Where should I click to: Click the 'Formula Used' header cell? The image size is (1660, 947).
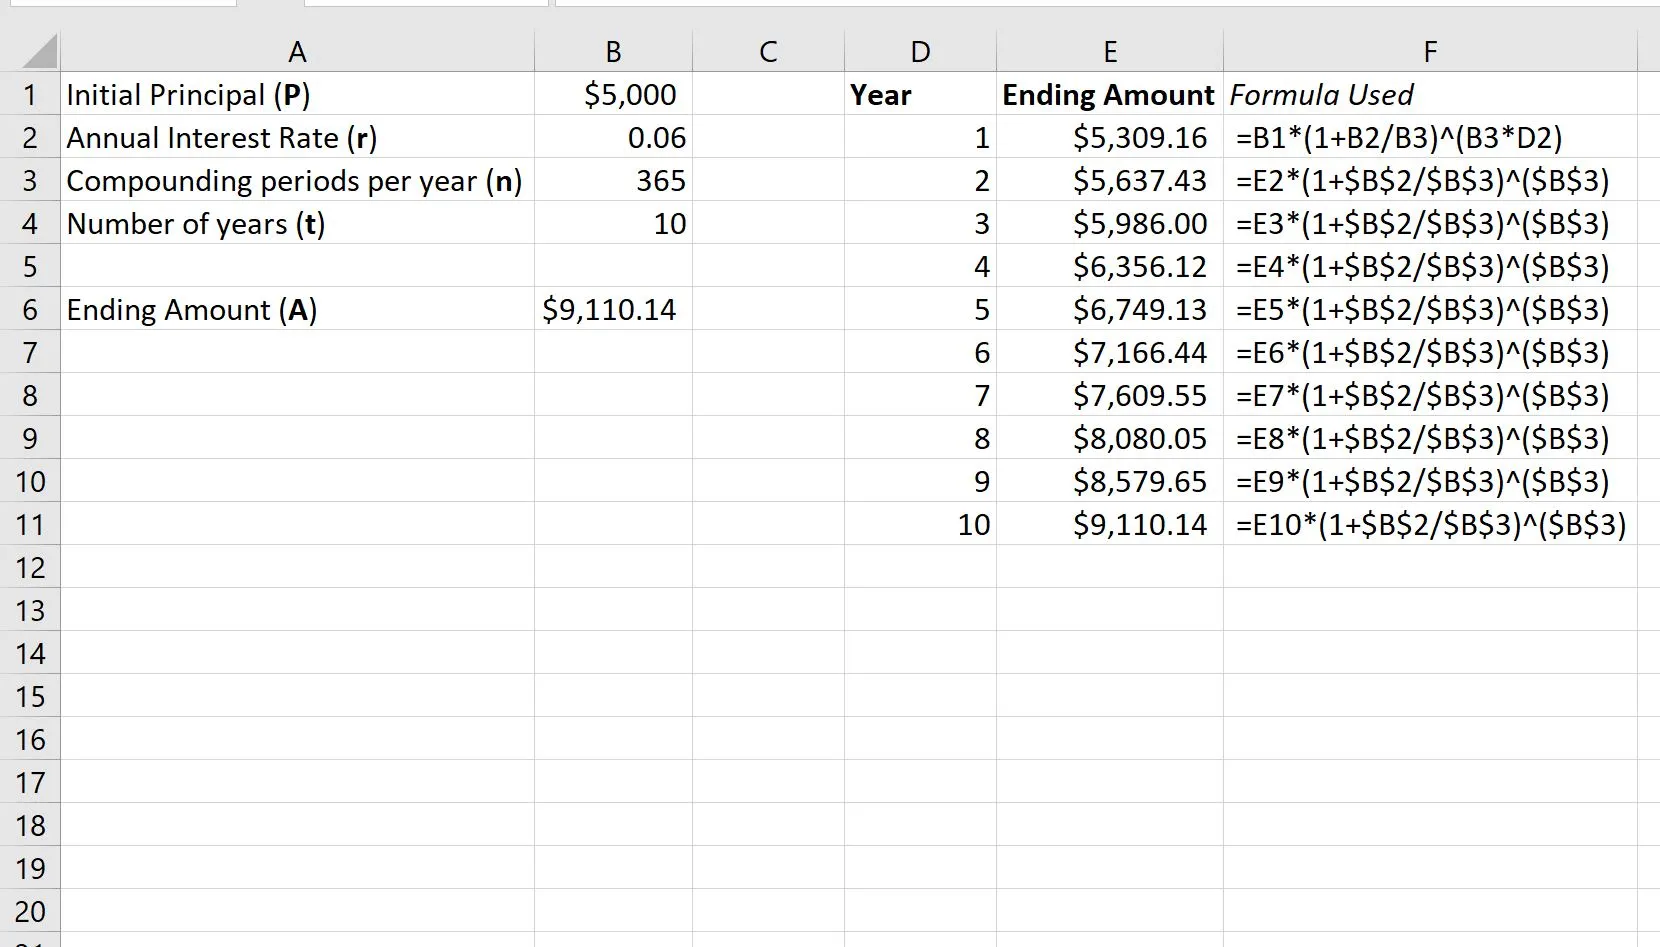click(x=1430, y=94)
